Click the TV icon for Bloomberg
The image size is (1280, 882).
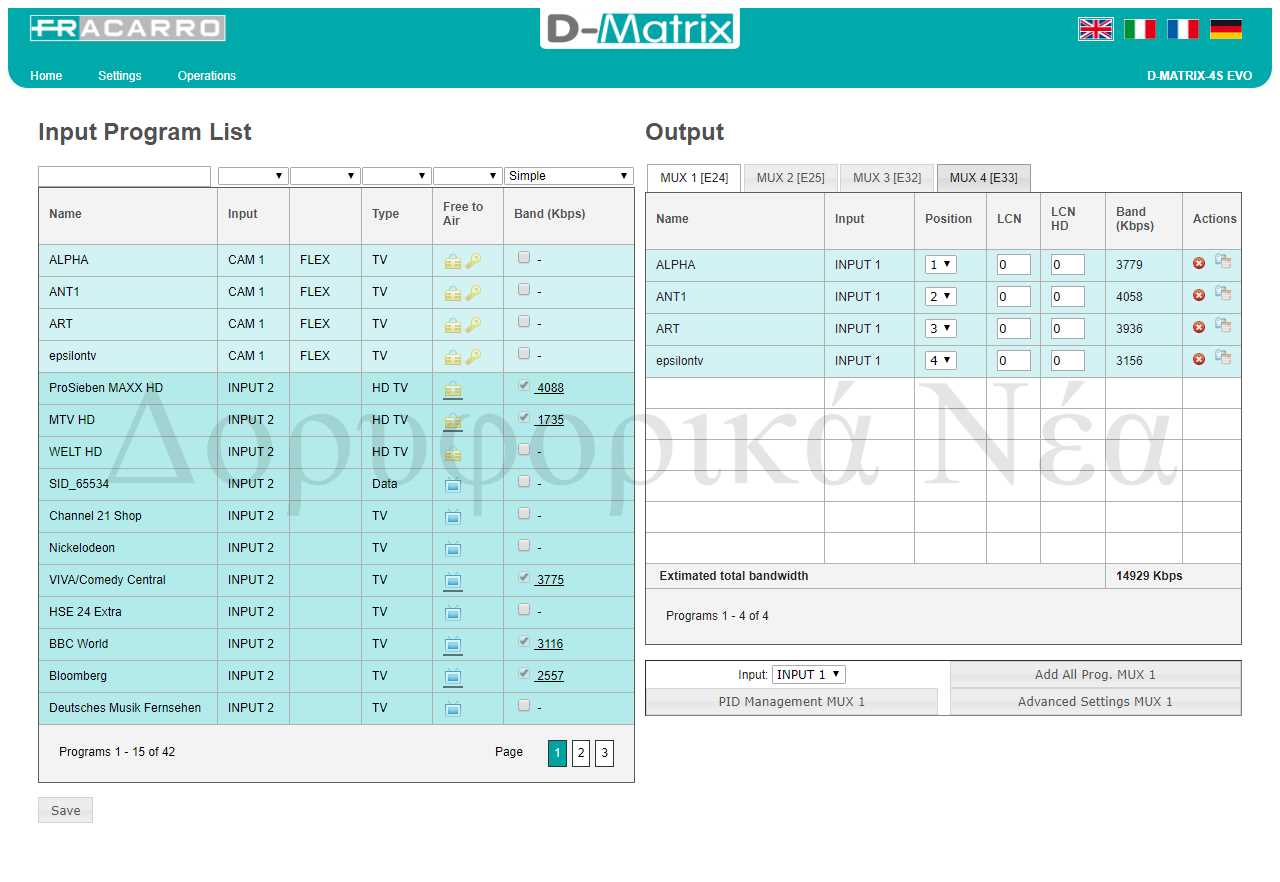coord(453,677)
